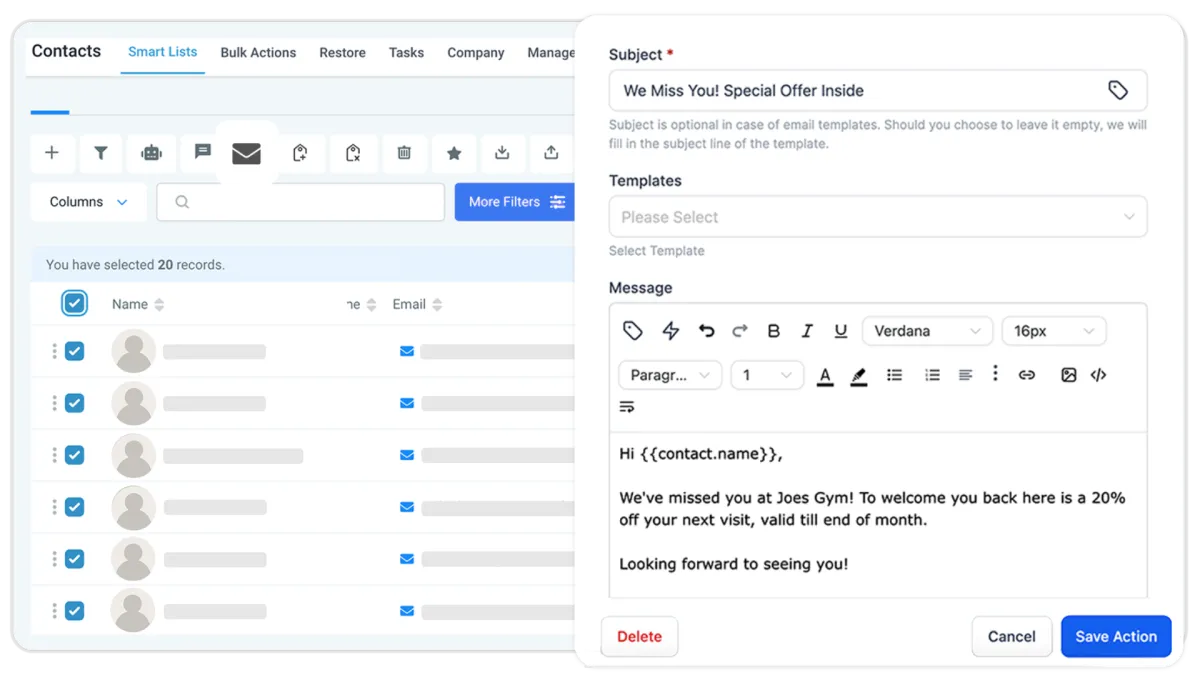The image size is (1200, 675).
Task: Click the first contact's avatar thumbnail
Action: pos(133,351)
